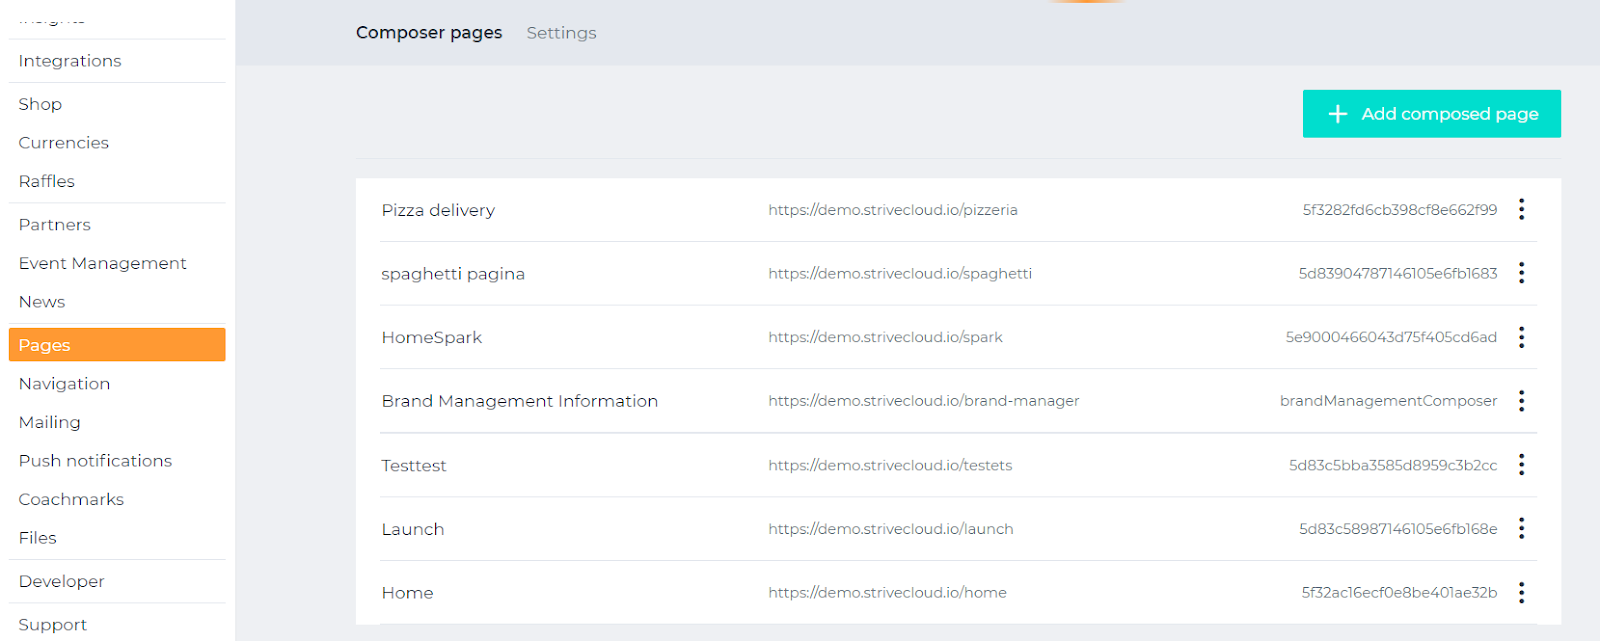Open the Home page row's kebab menu
The image size is (1600, 641).
1521,593
